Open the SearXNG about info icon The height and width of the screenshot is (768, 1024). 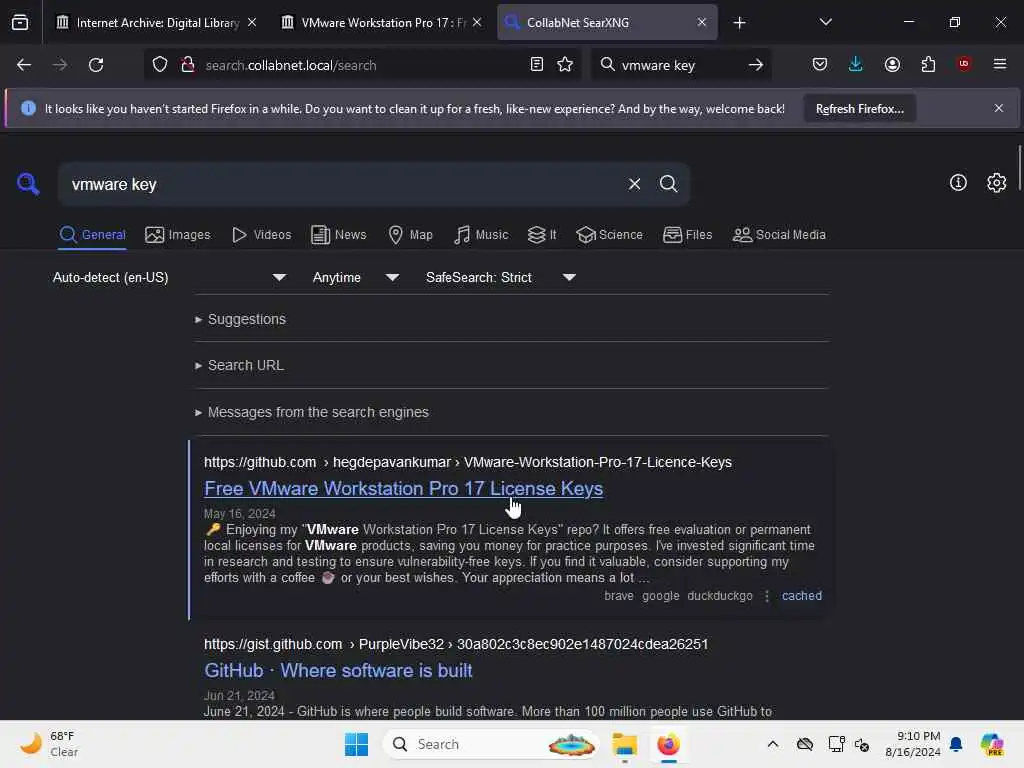pyautogui.click(x=958, y=183)
